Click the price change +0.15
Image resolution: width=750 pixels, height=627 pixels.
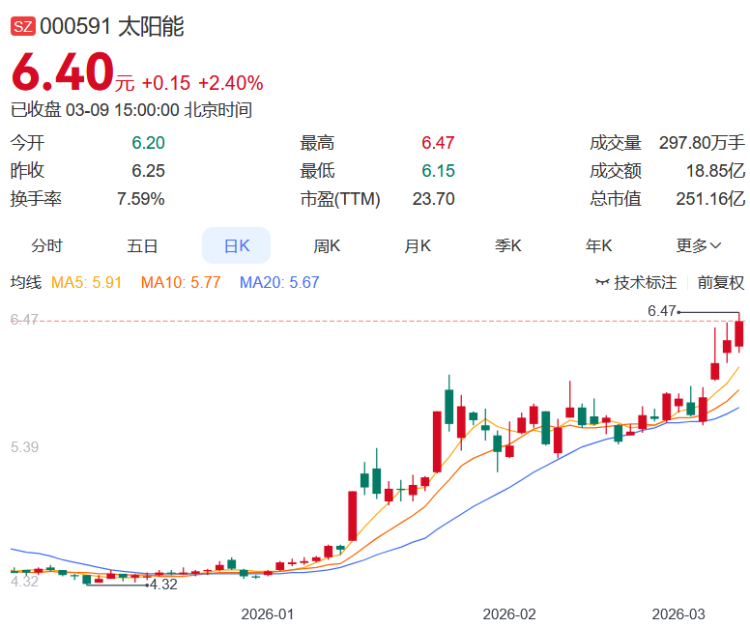(x=166, y=83)
